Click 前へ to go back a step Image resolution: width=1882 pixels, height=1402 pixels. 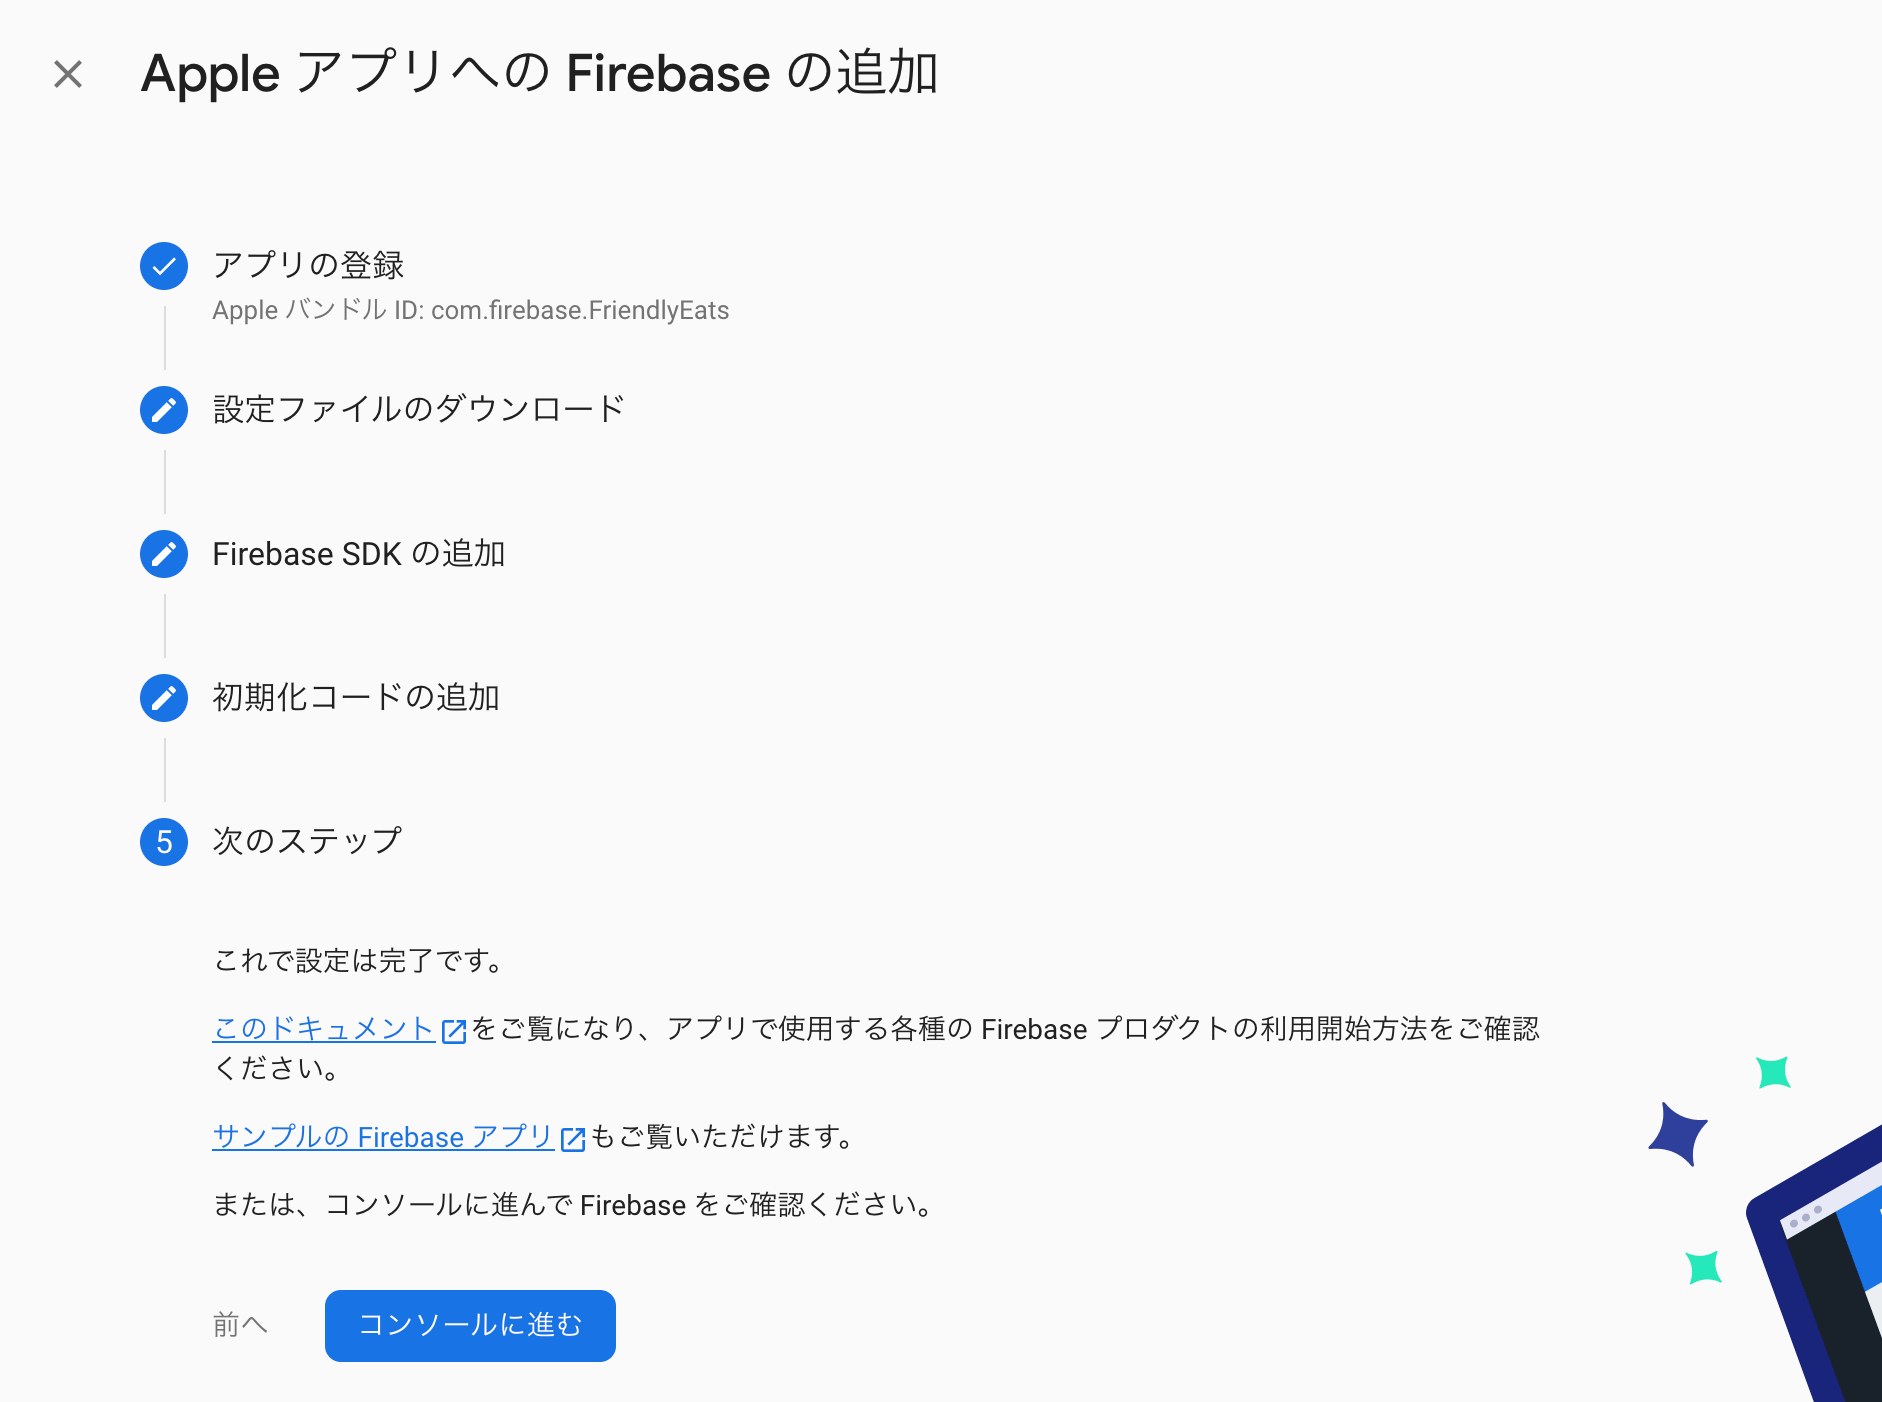(x=239, y=1325)
